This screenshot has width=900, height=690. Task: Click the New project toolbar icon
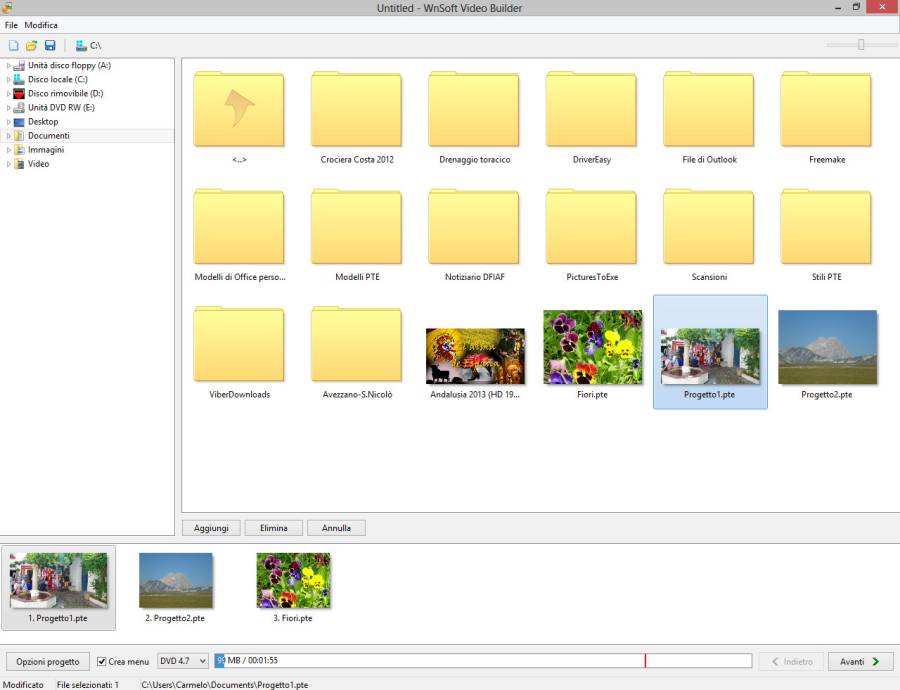click(x=13, y=45)
